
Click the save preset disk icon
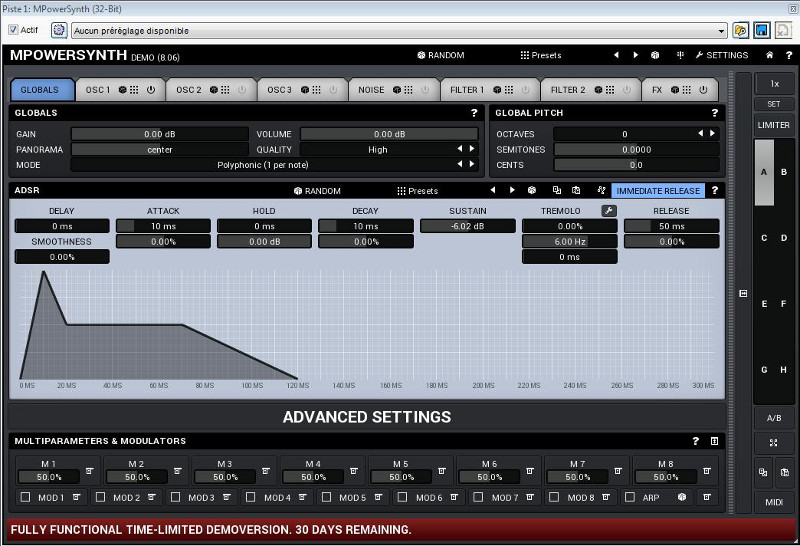(x=761, y=30)
